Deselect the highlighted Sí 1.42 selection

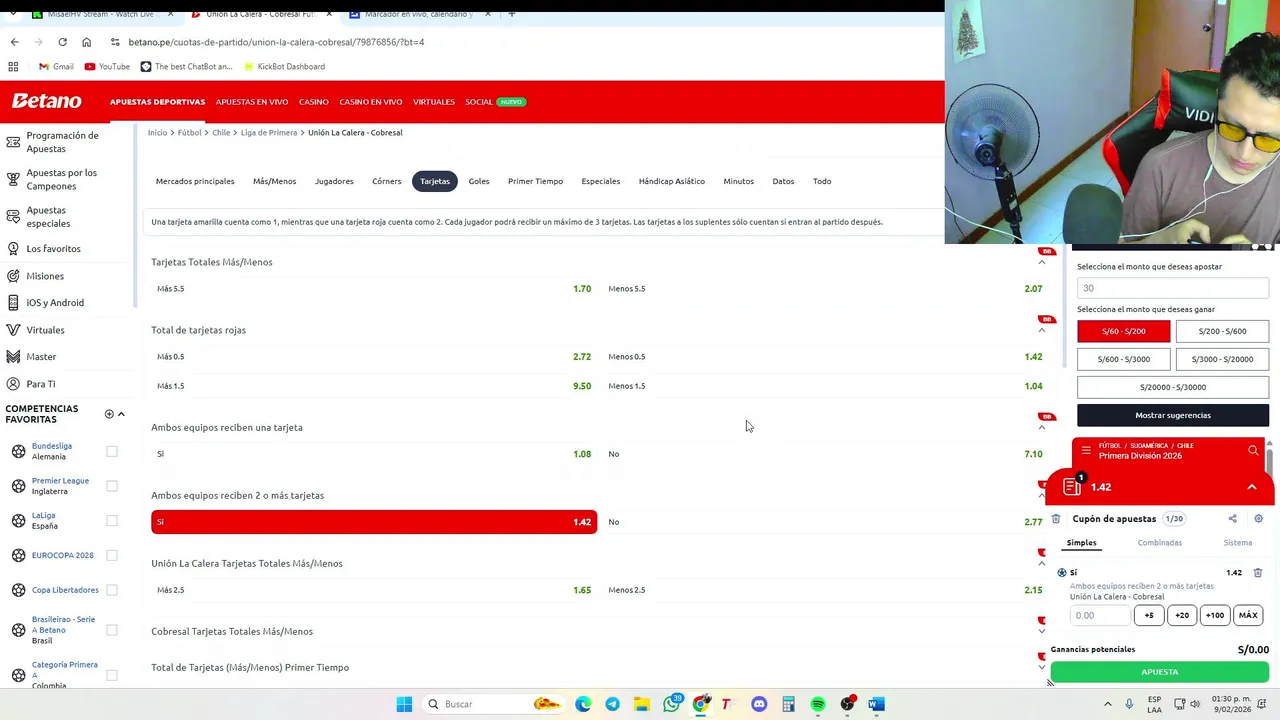[x=374, y=521]
